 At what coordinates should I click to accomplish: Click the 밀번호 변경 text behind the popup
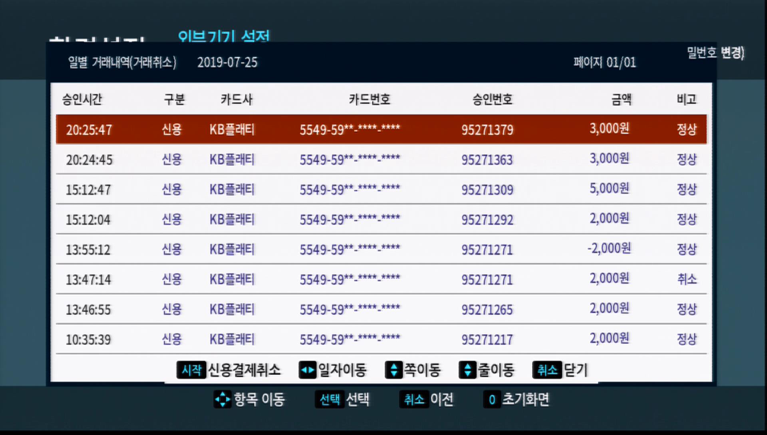pos(716,52)
